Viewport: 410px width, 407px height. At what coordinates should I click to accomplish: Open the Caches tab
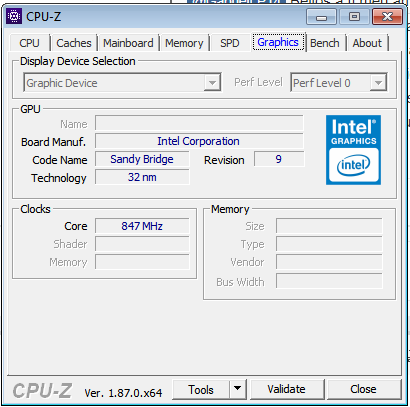click(74, 43)
